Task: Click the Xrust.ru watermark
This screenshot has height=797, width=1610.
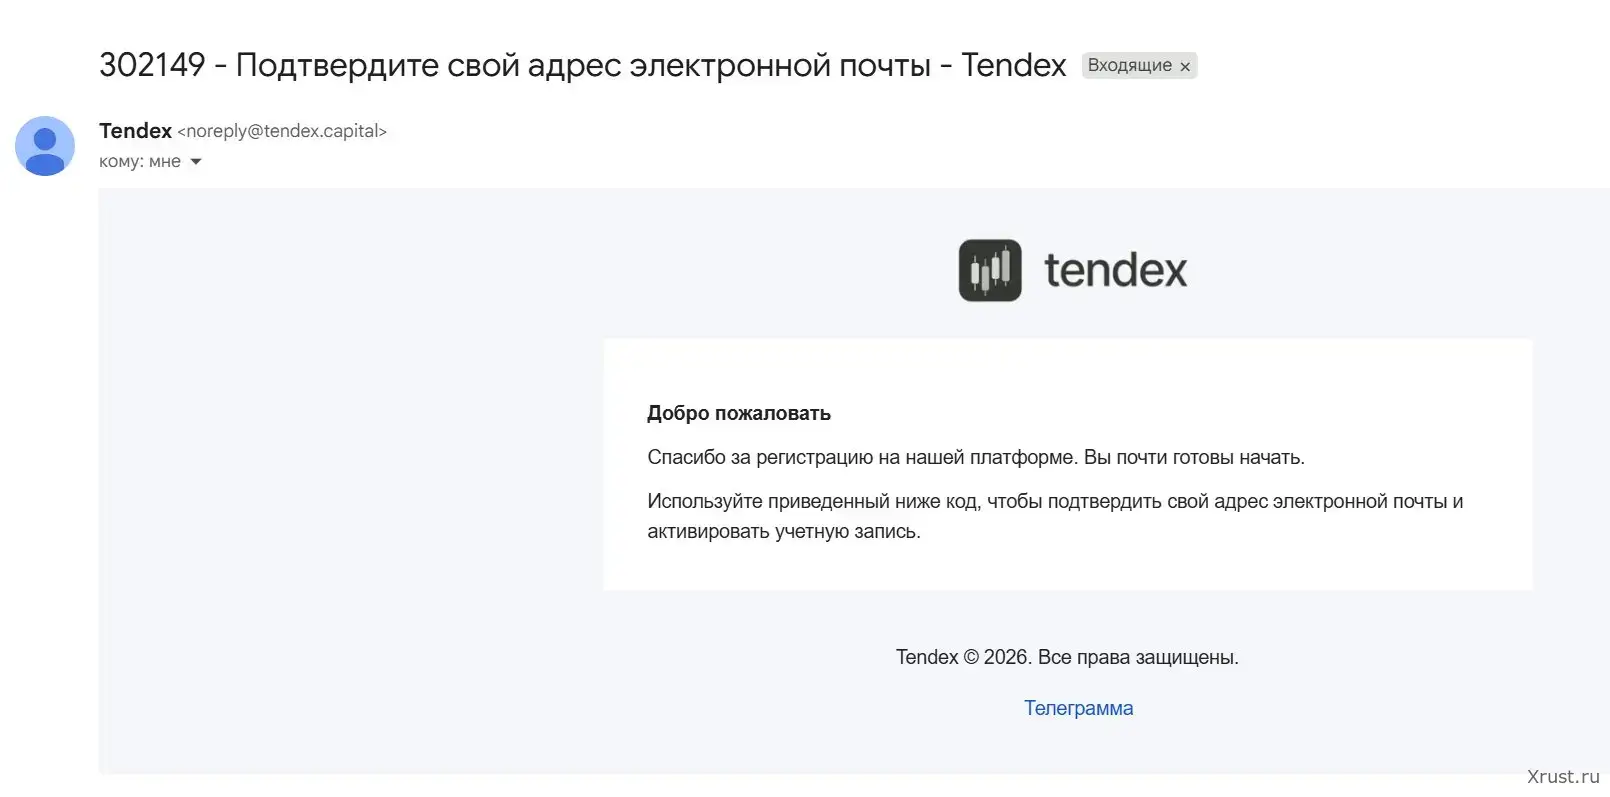Action: pyautogui.click(x=1562, y=776)
